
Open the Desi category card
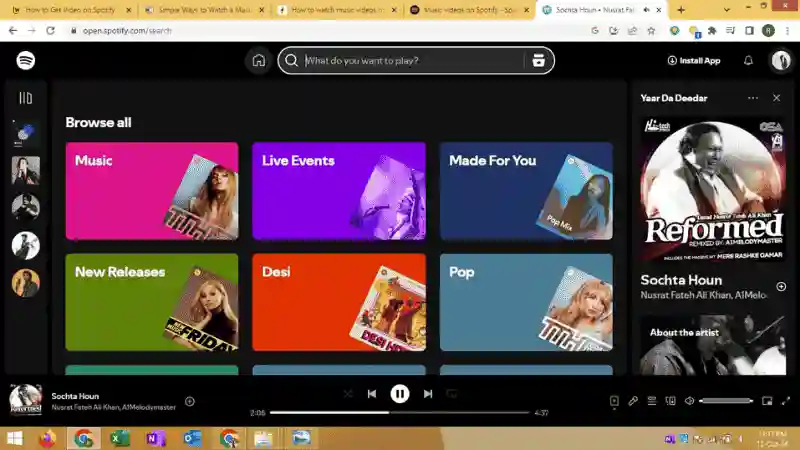339,302
